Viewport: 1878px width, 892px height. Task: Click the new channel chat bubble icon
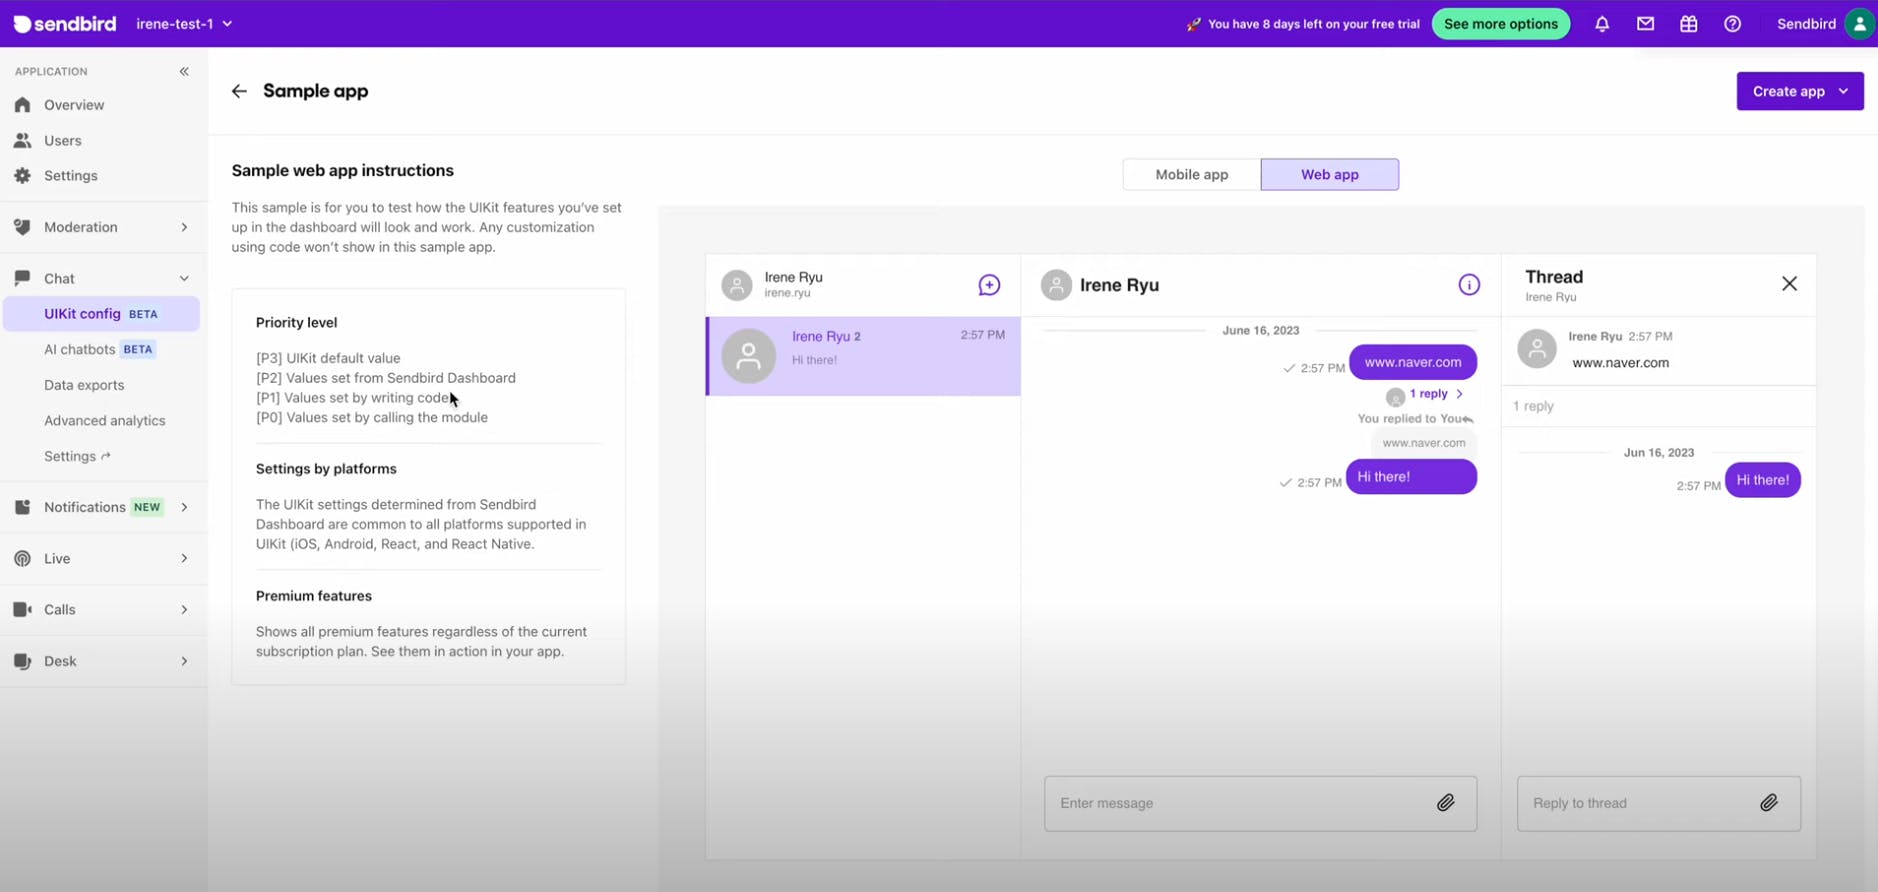click(989, 285)
